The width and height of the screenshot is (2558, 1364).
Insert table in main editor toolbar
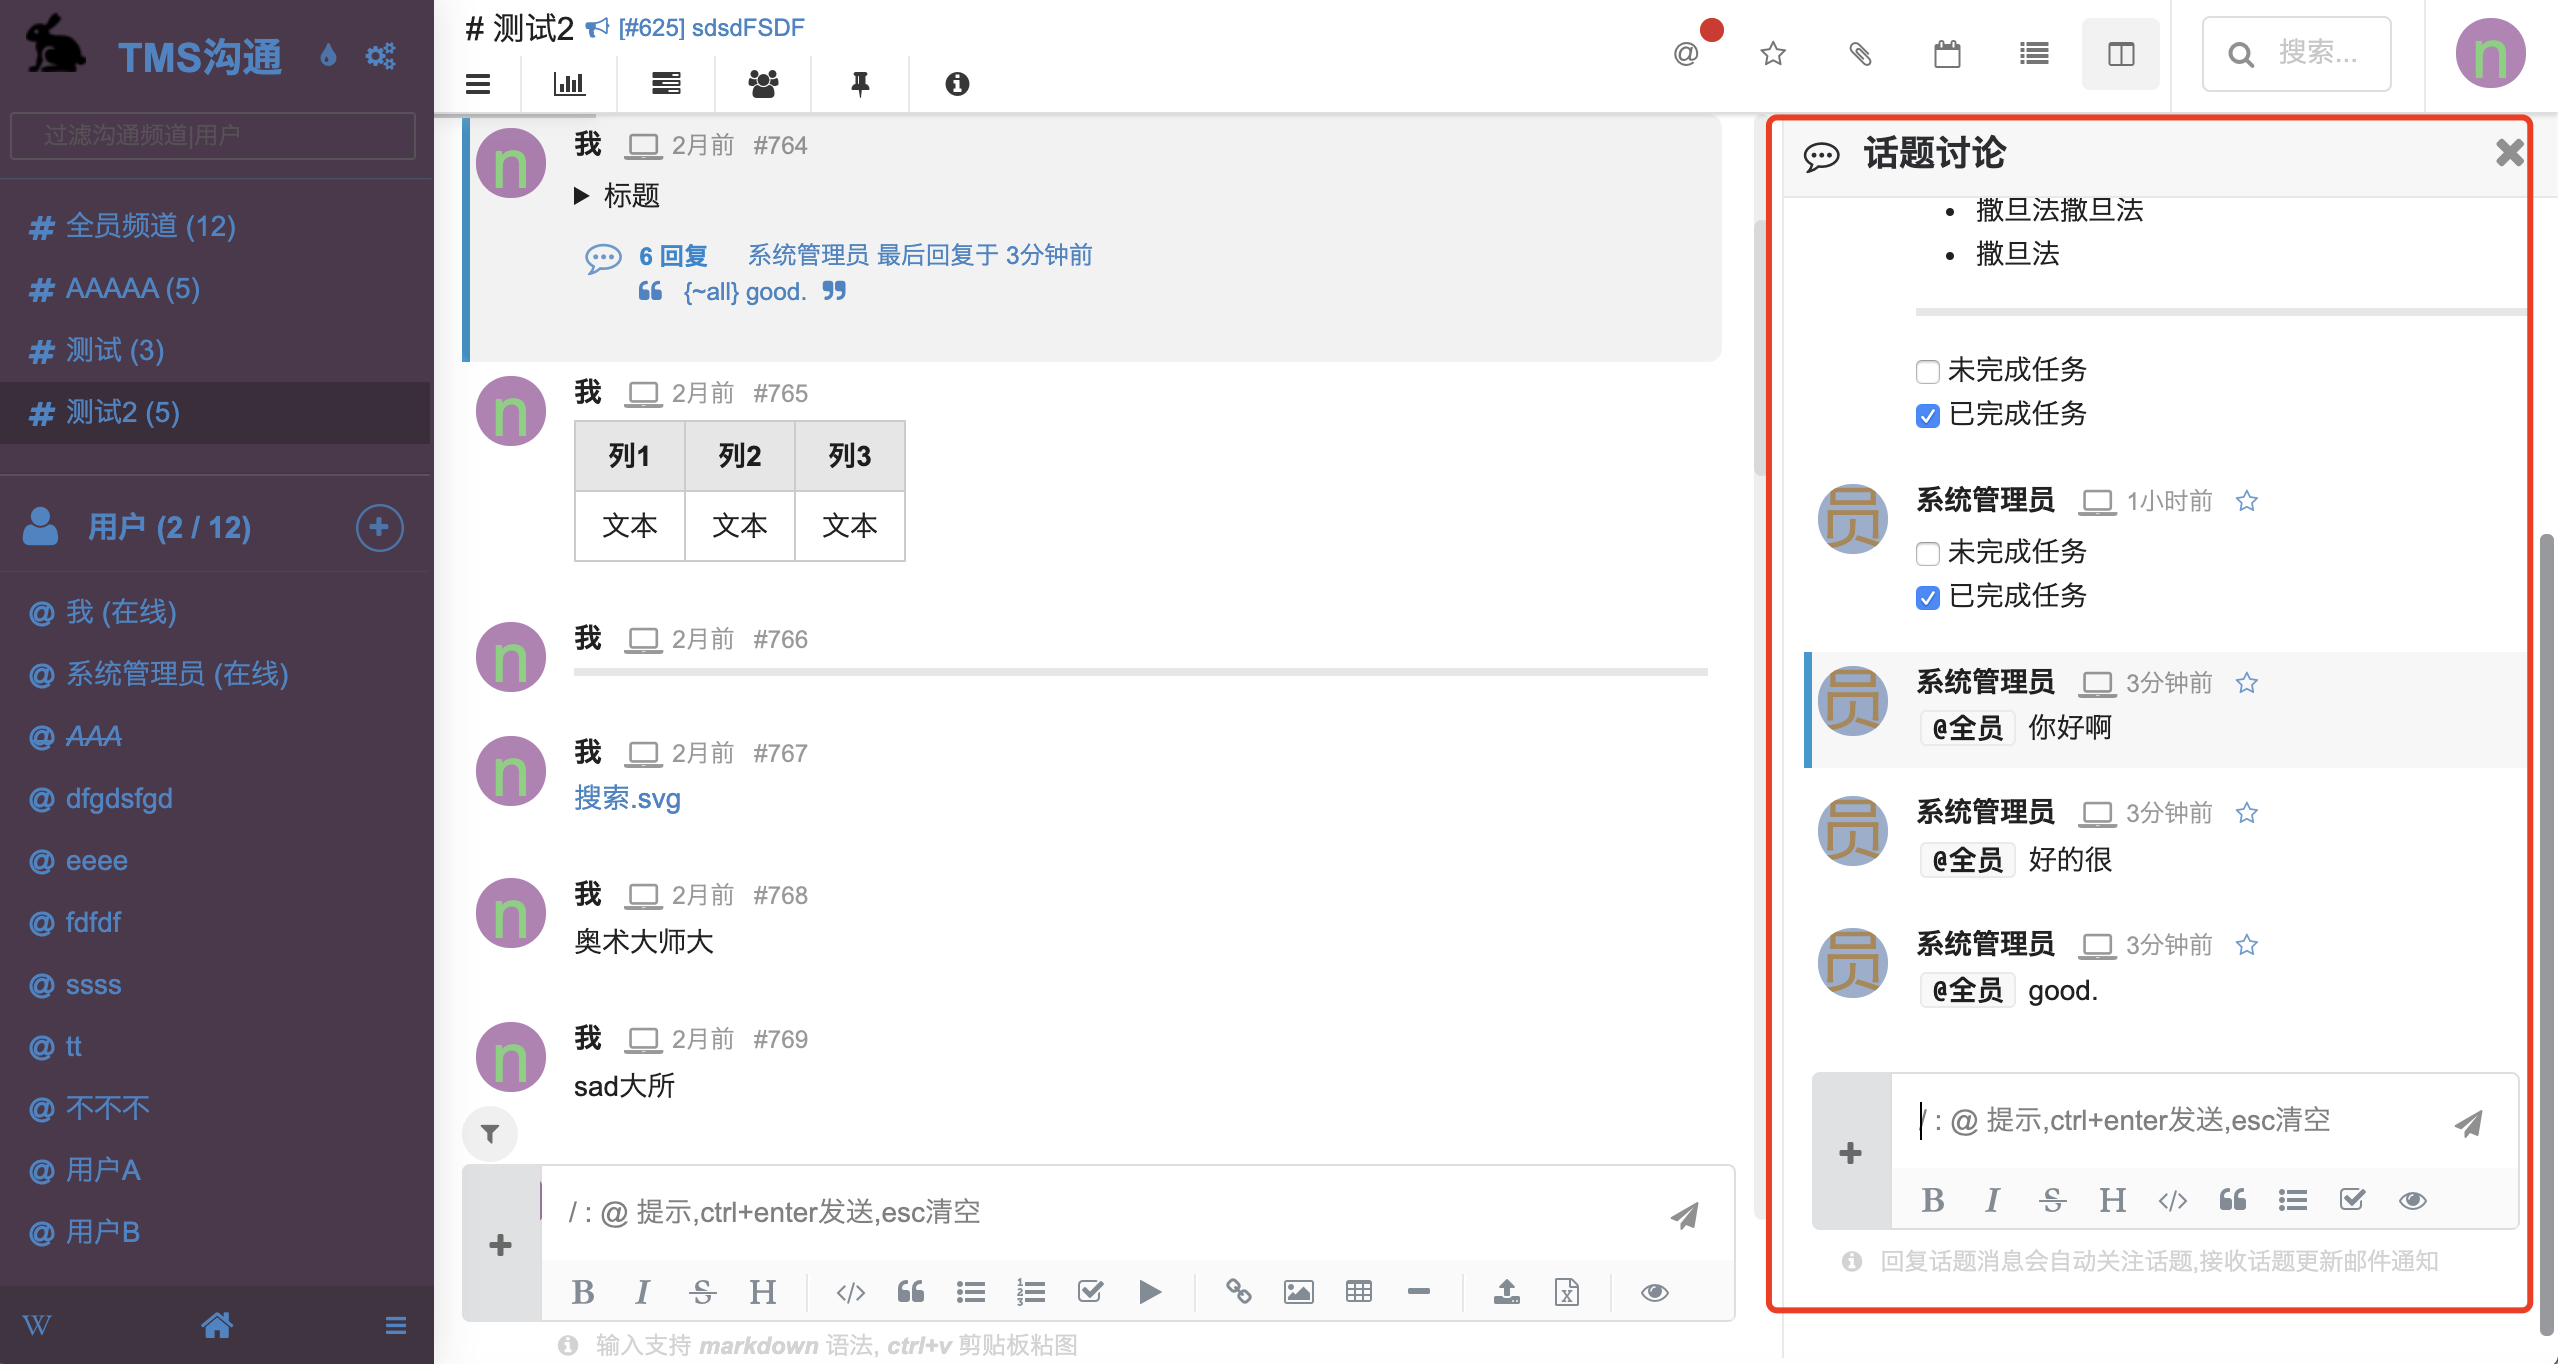[x=1359, y=1292]
